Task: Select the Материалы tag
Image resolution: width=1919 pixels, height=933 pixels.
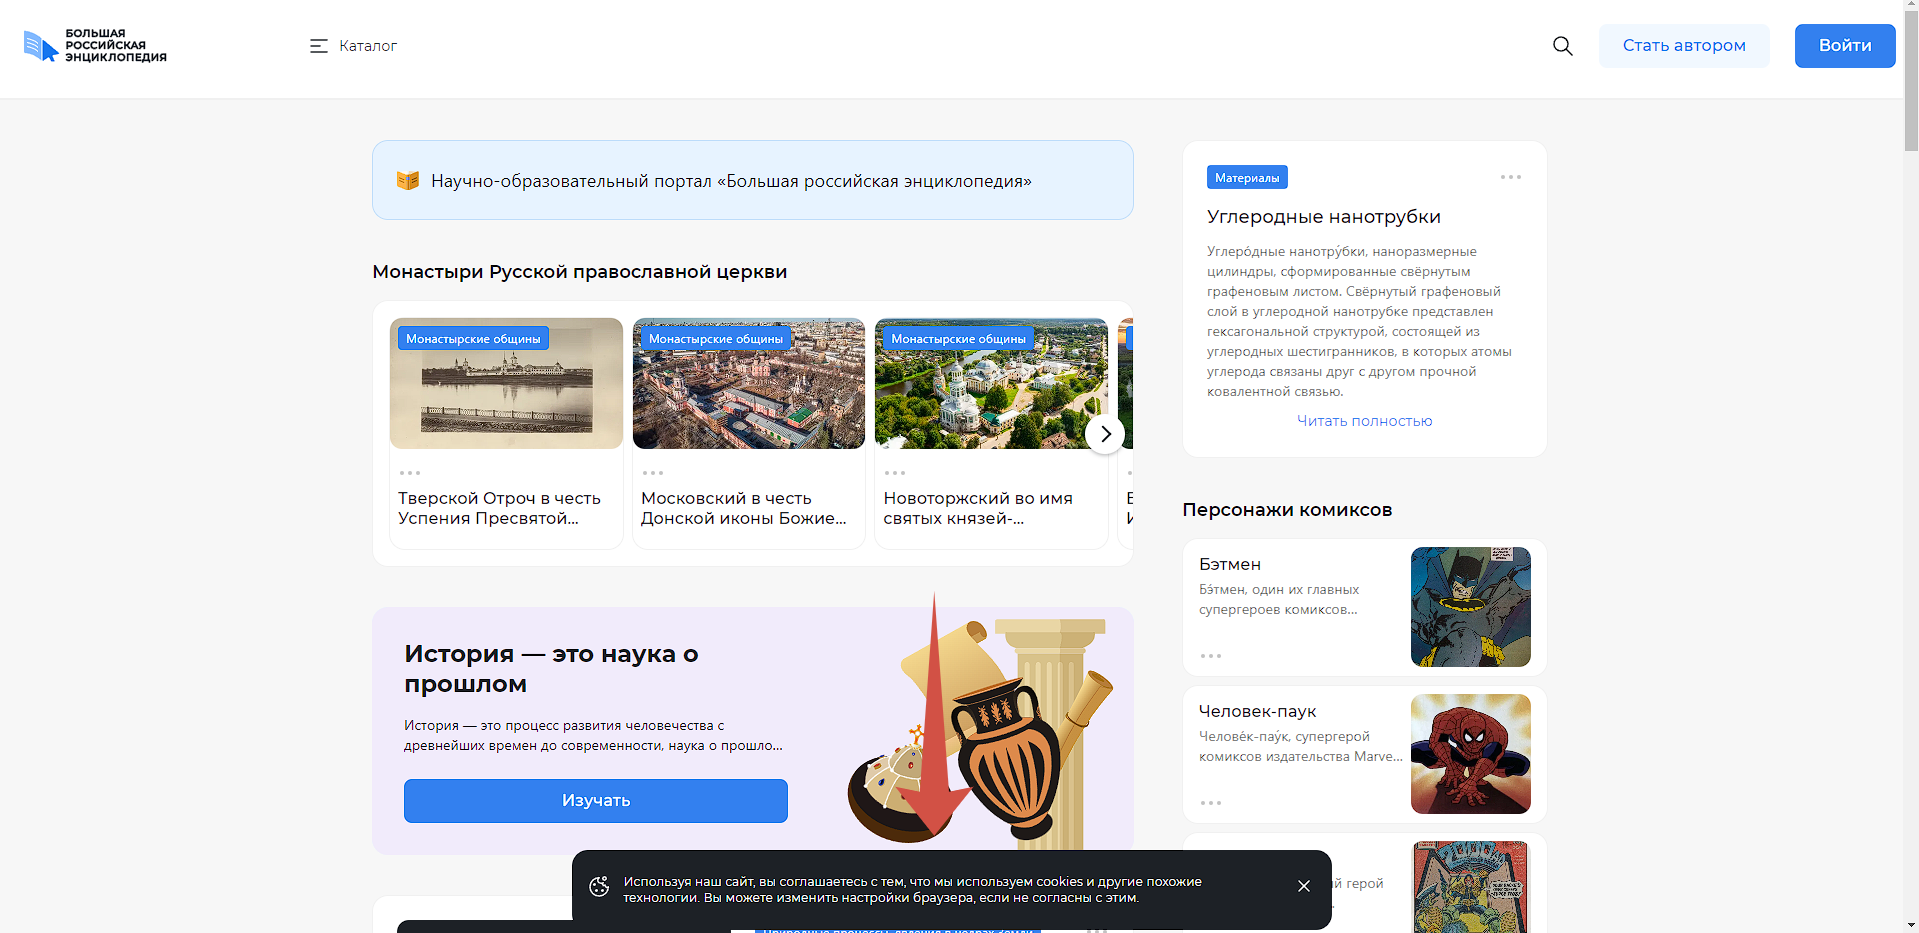Action: tap(1246, 176)
